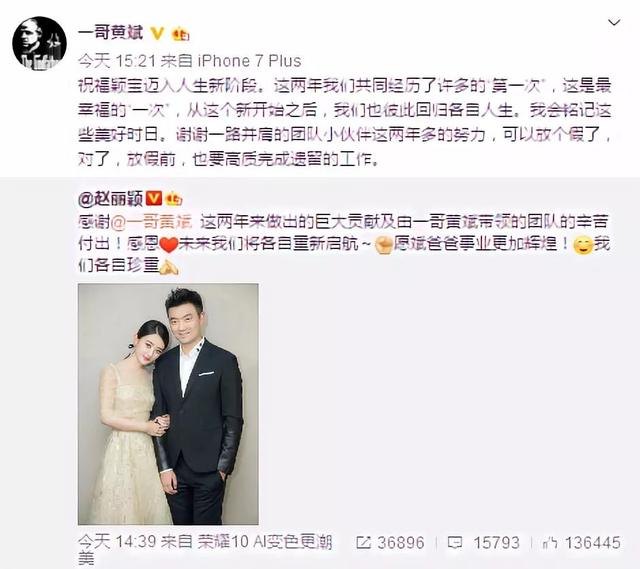Open the @赵丽颖 profile link
The image size is (640, 569).
point(111,199)
